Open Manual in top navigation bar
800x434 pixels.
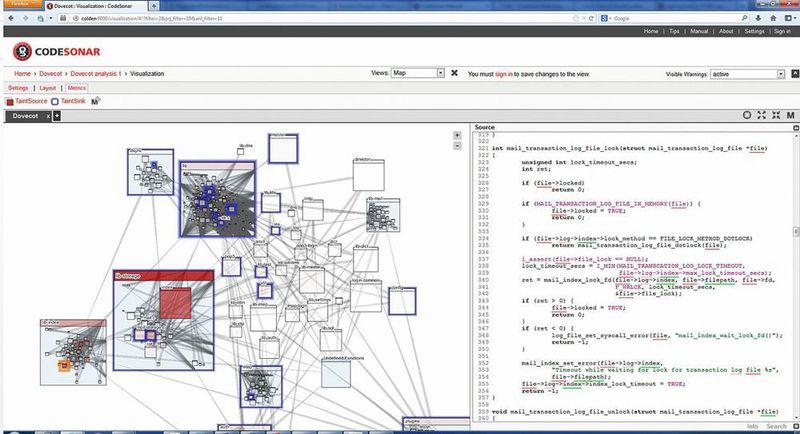click(x=699, y=31)
